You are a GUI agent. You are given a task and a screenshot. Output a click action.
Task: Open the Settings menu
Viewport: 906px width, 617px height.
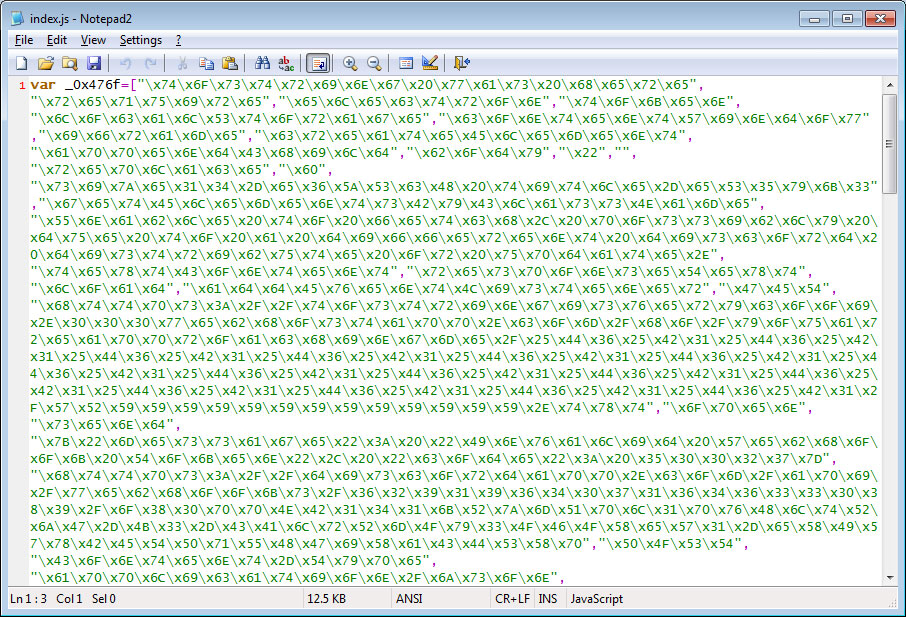(140, 40)
